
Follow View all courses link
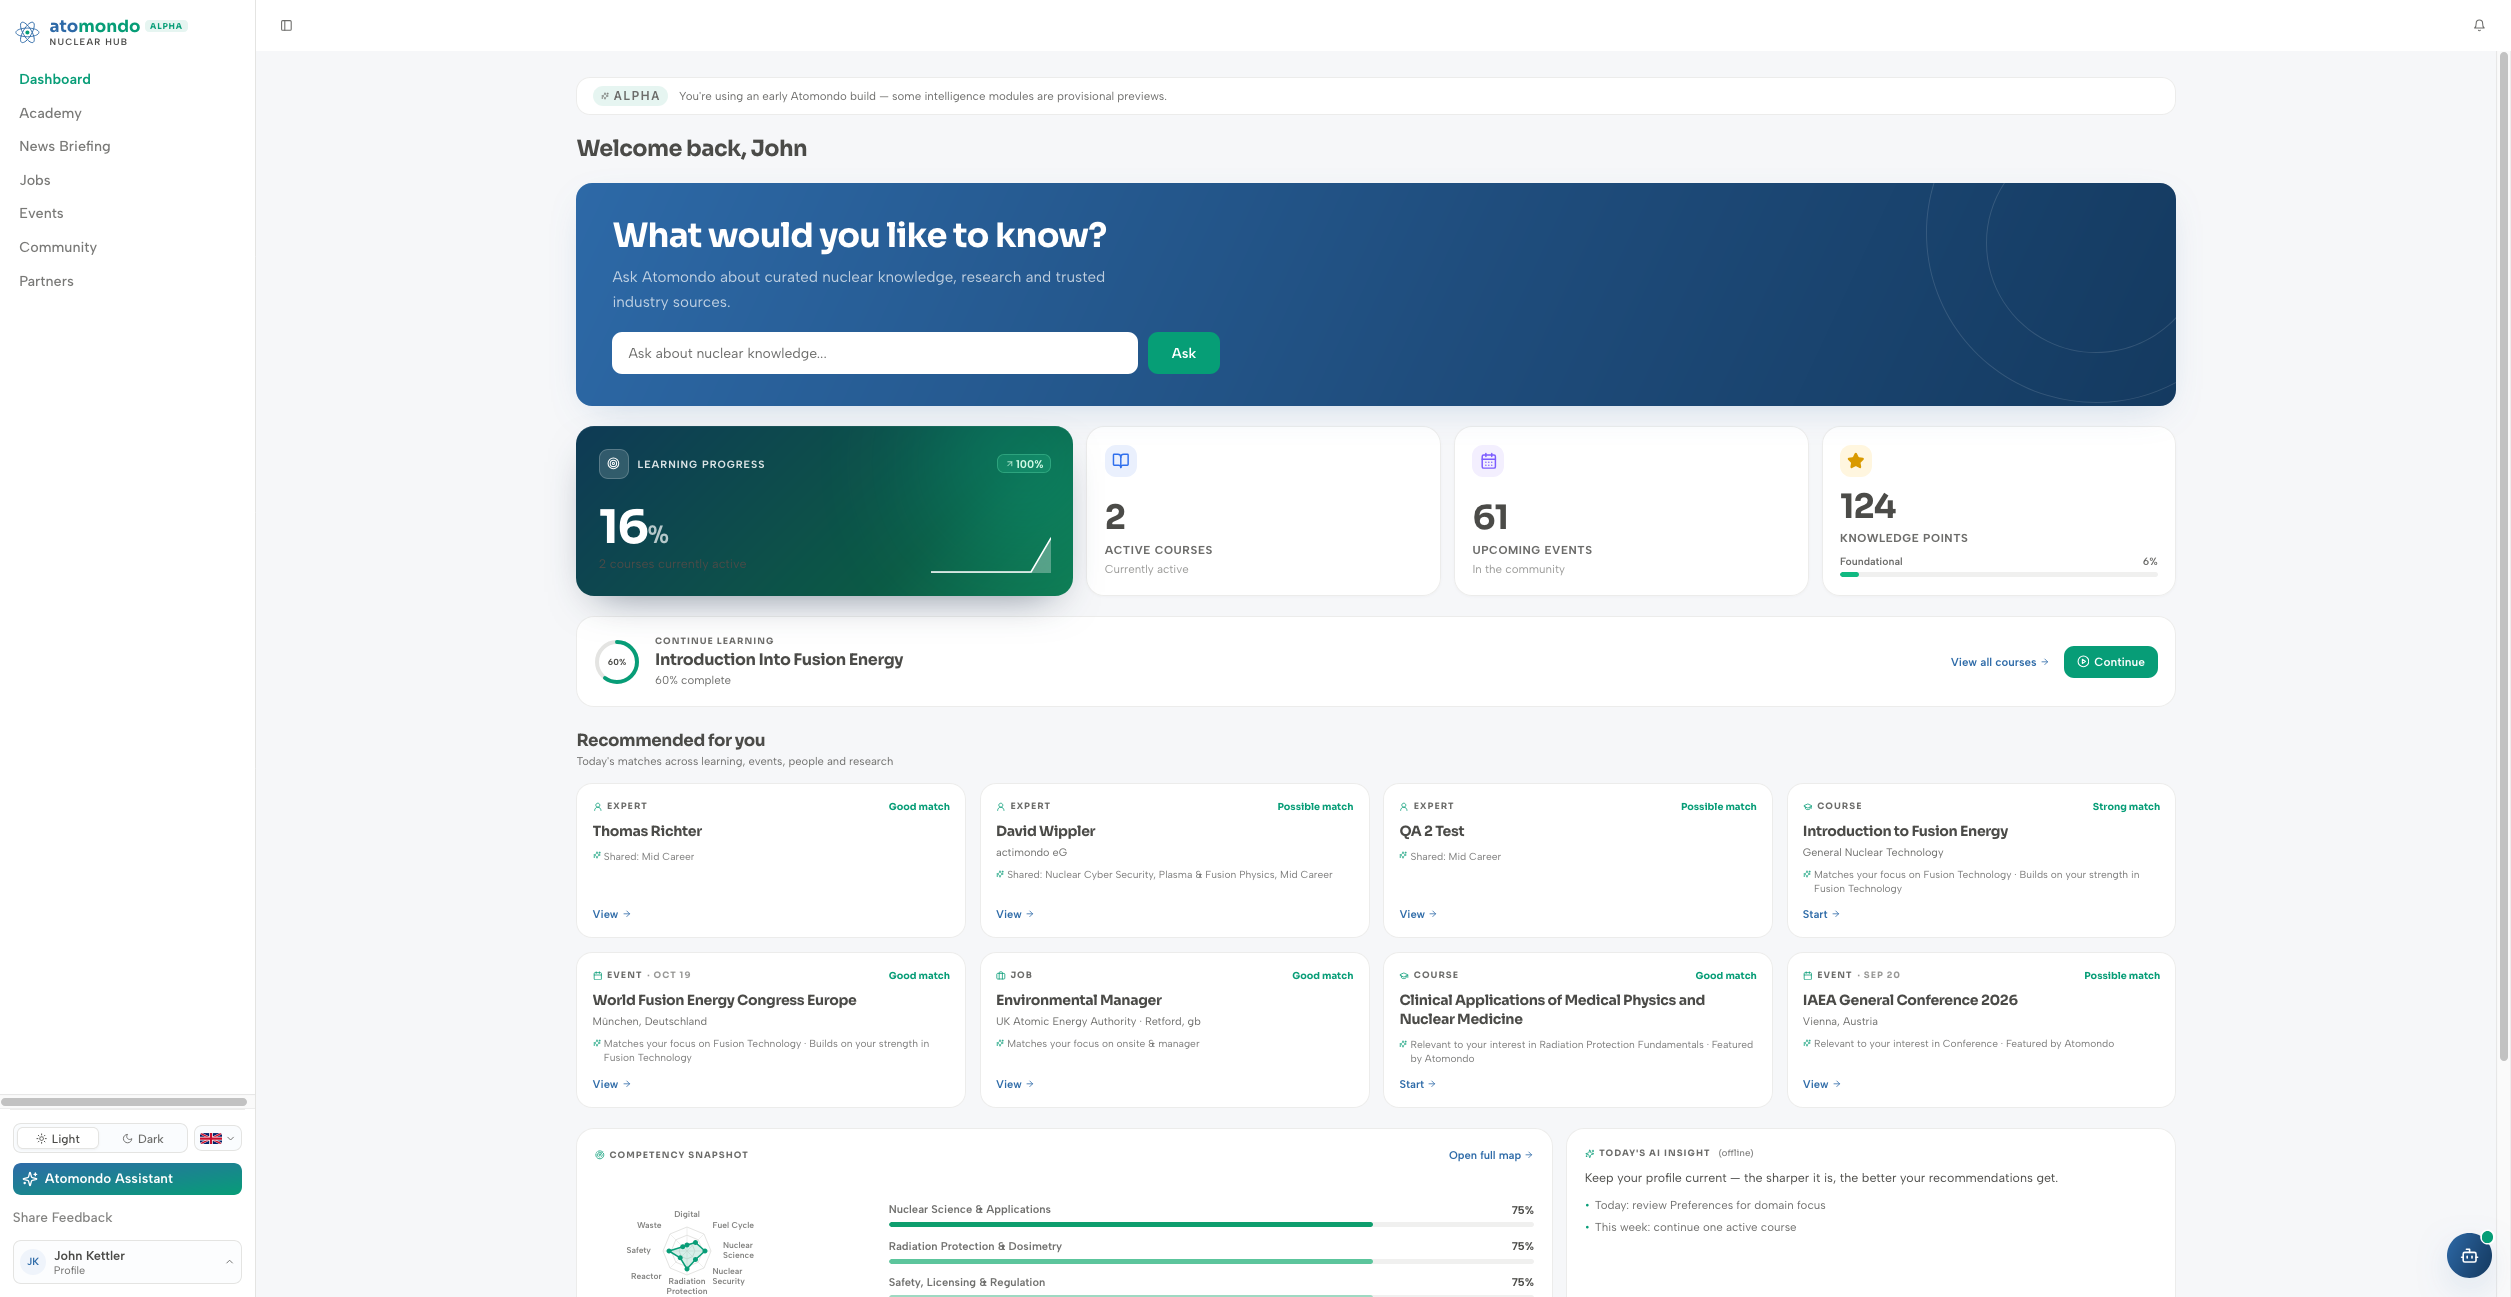pos(1999,662)
